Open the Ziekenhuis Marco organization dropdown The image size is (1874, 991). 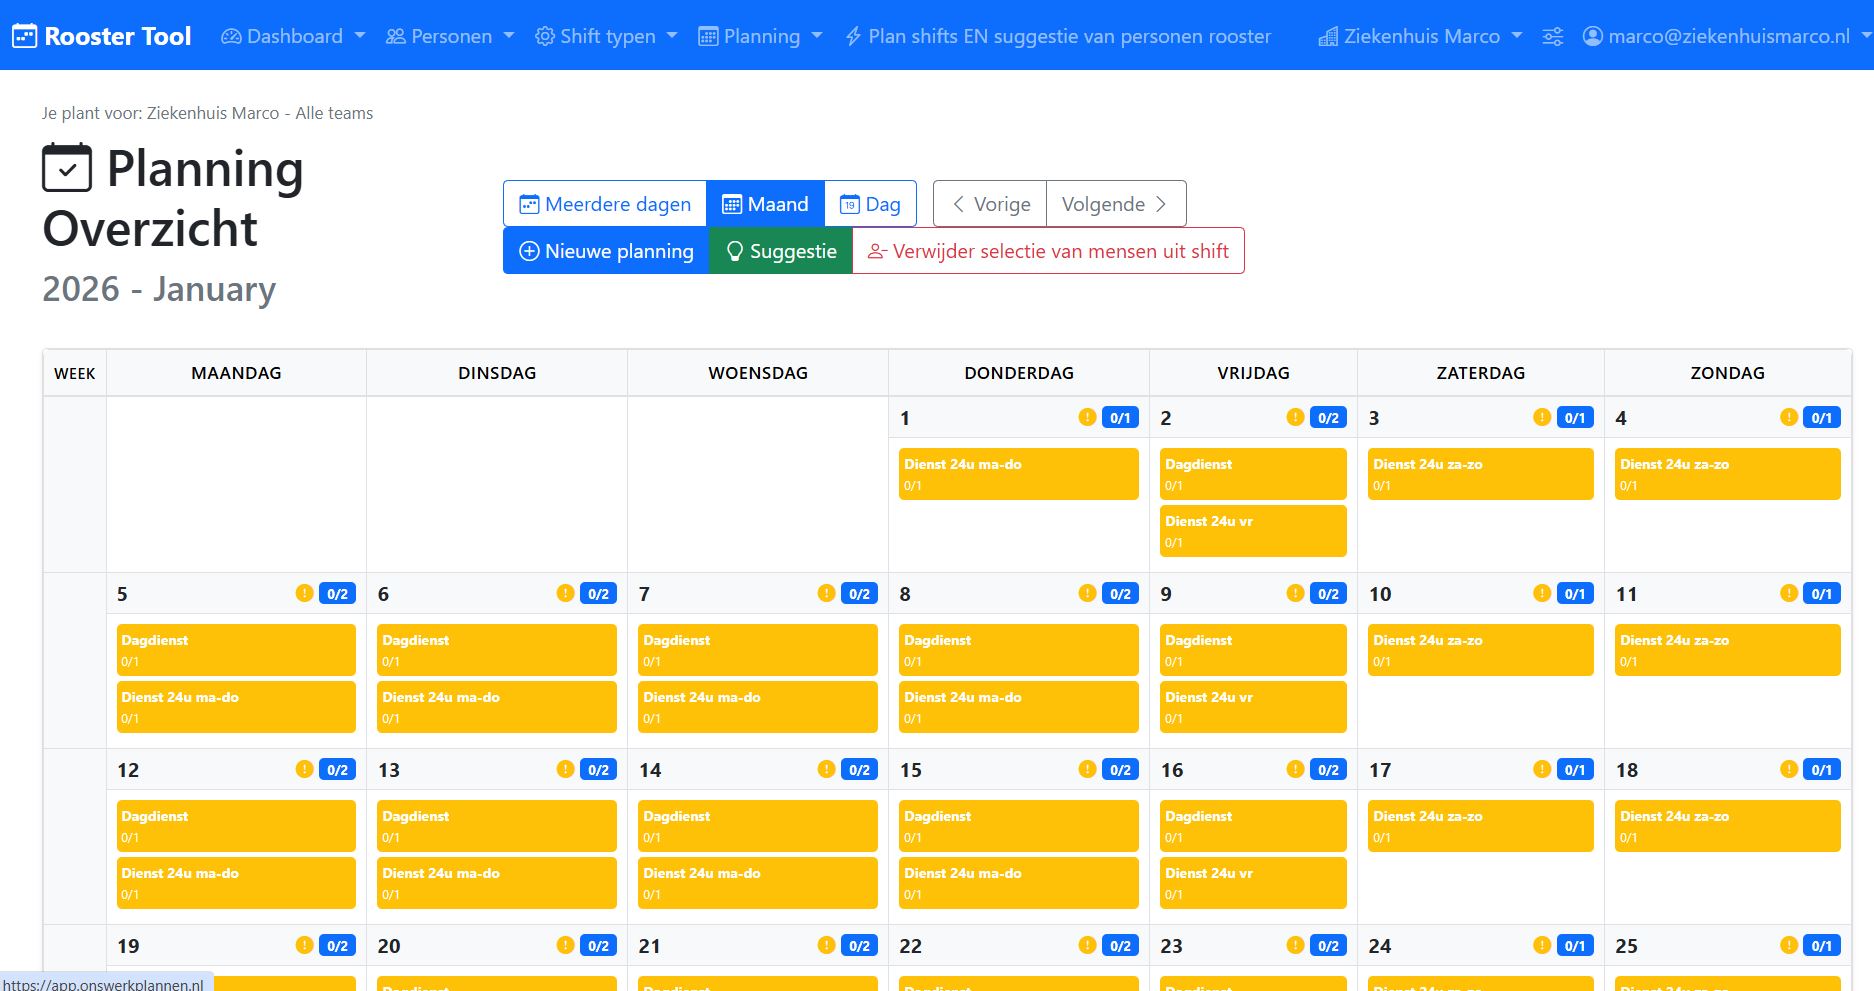point(1420,36)
